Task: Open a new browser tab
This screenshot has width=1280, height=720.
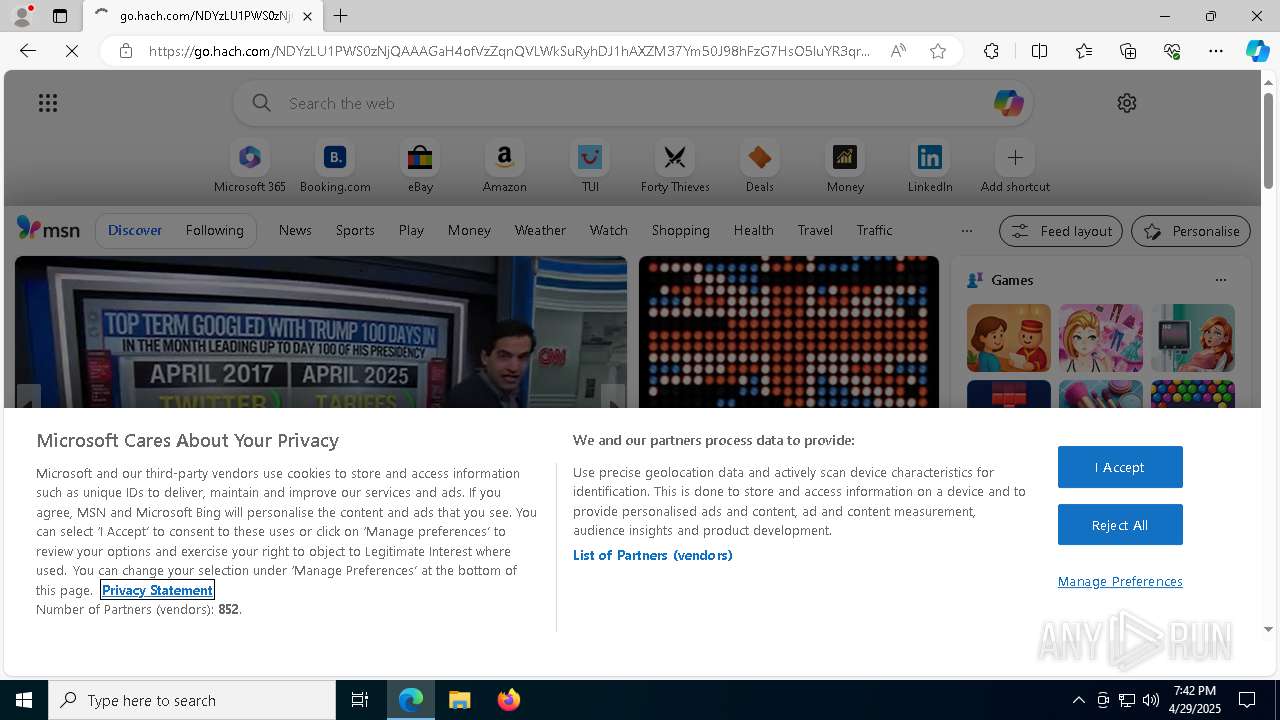Action: pyautogui.click(x=341, y=16)
